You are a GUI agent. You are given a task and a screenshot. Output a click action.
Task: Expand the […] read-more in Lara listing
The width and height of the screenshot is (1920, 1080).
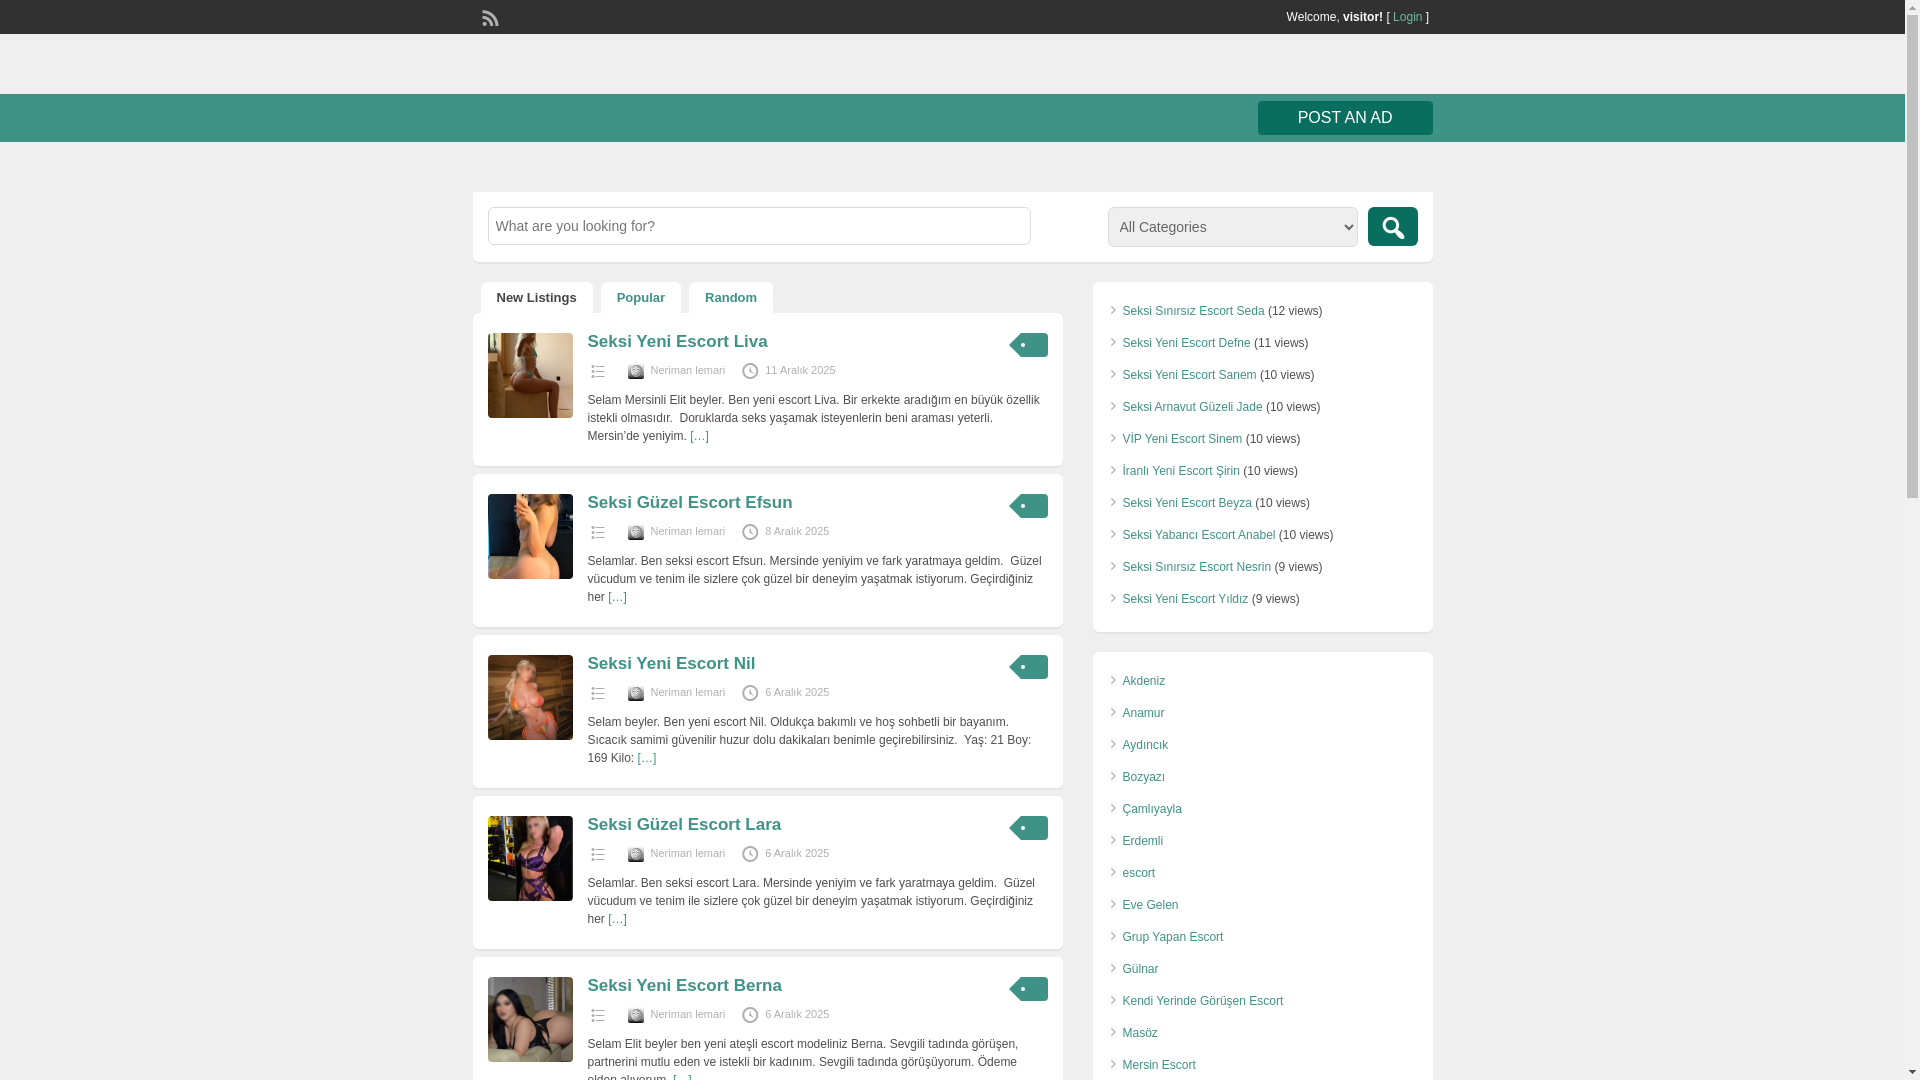tap(617, 919)
